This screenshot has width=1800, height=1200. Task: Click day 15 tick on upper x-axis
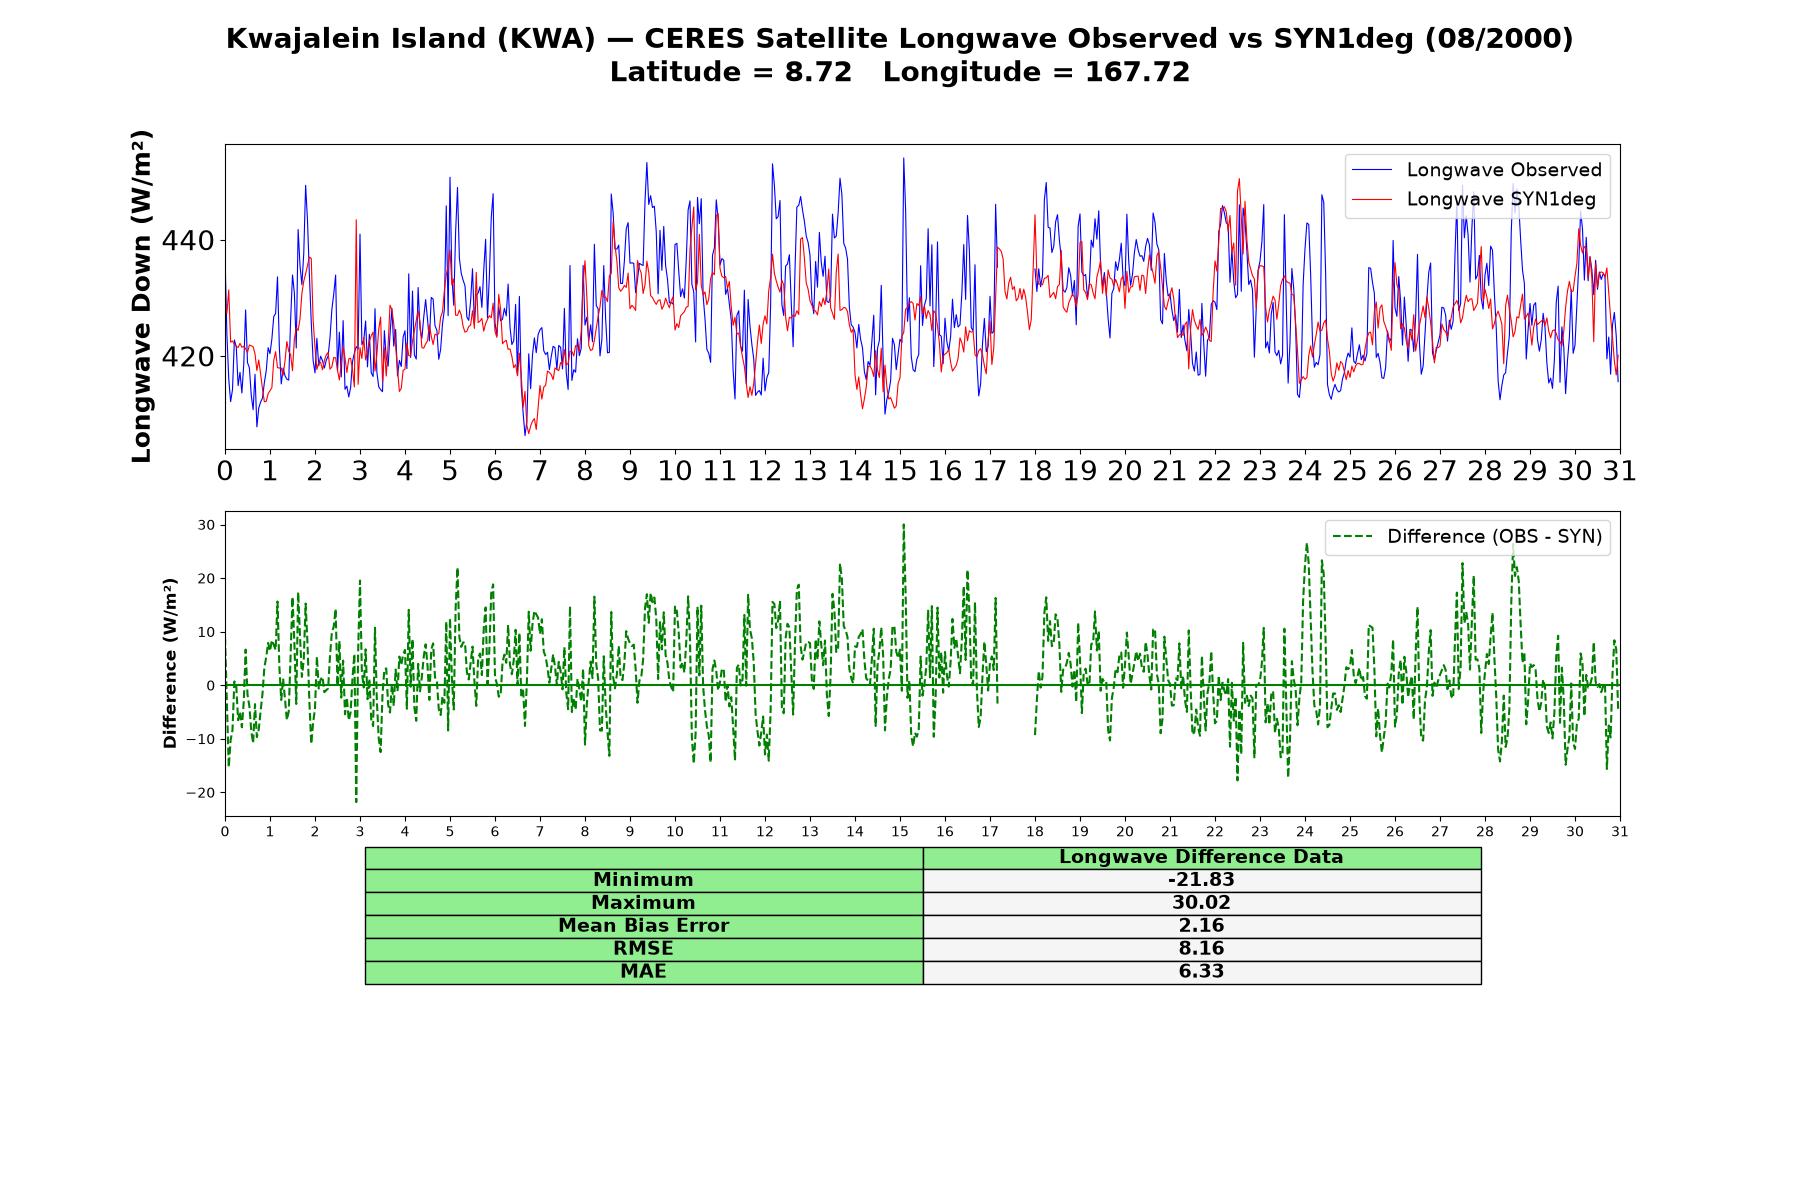point(900,470)
